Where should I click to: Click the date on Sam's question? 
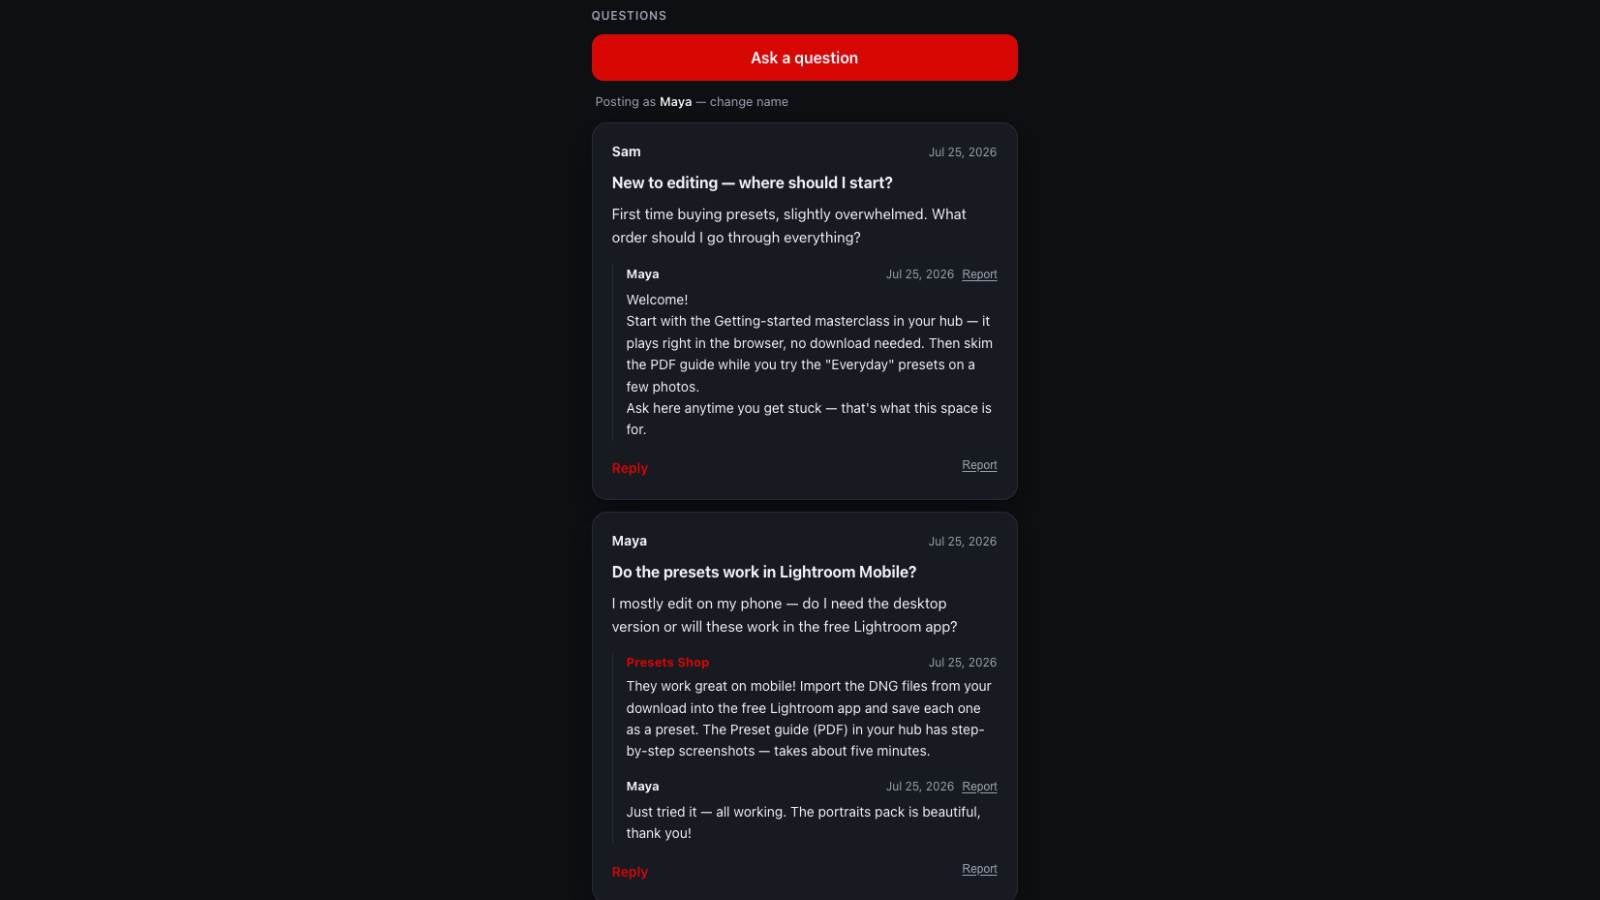pyautogui.click(x=962, y=152)
